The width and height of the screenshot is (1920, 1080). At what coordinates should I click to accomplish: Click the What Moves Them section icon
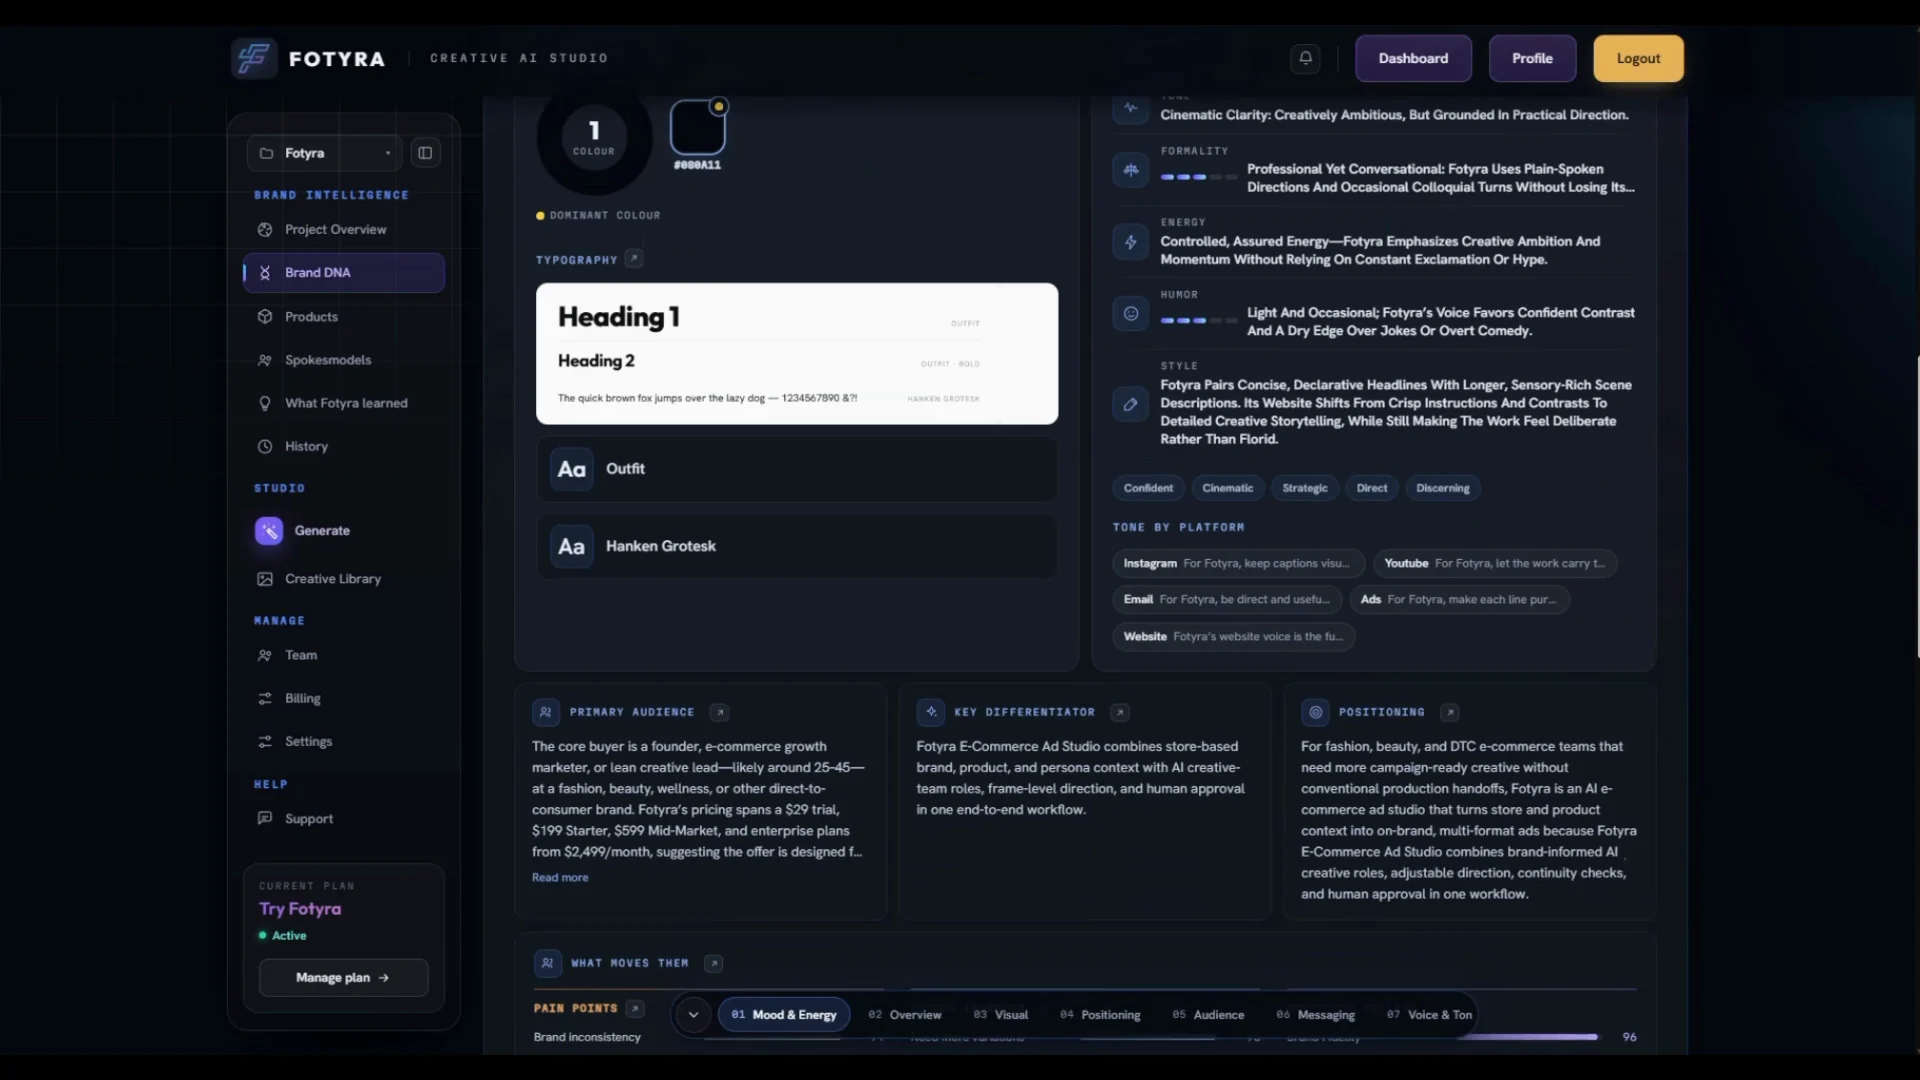pos(547,963)
